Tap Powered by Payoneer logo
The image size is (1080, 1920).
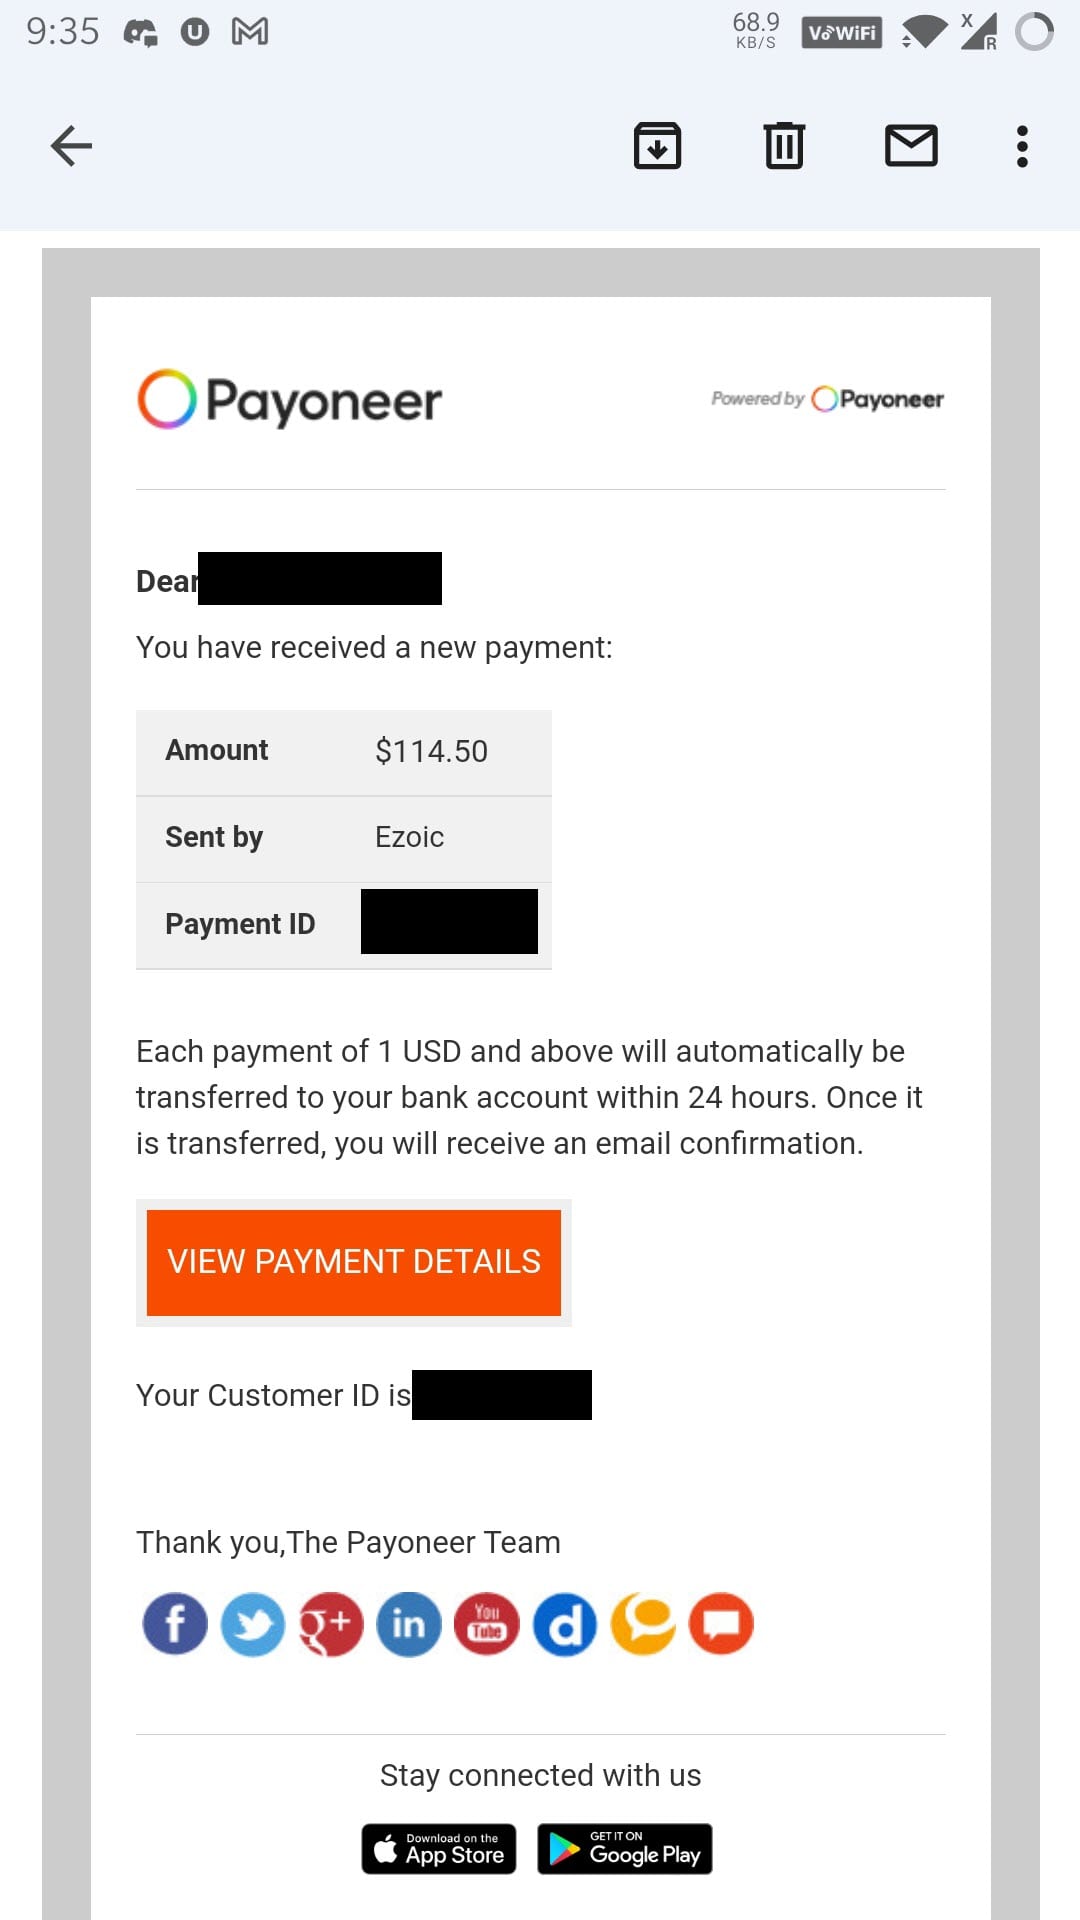[x=827, y=399]
